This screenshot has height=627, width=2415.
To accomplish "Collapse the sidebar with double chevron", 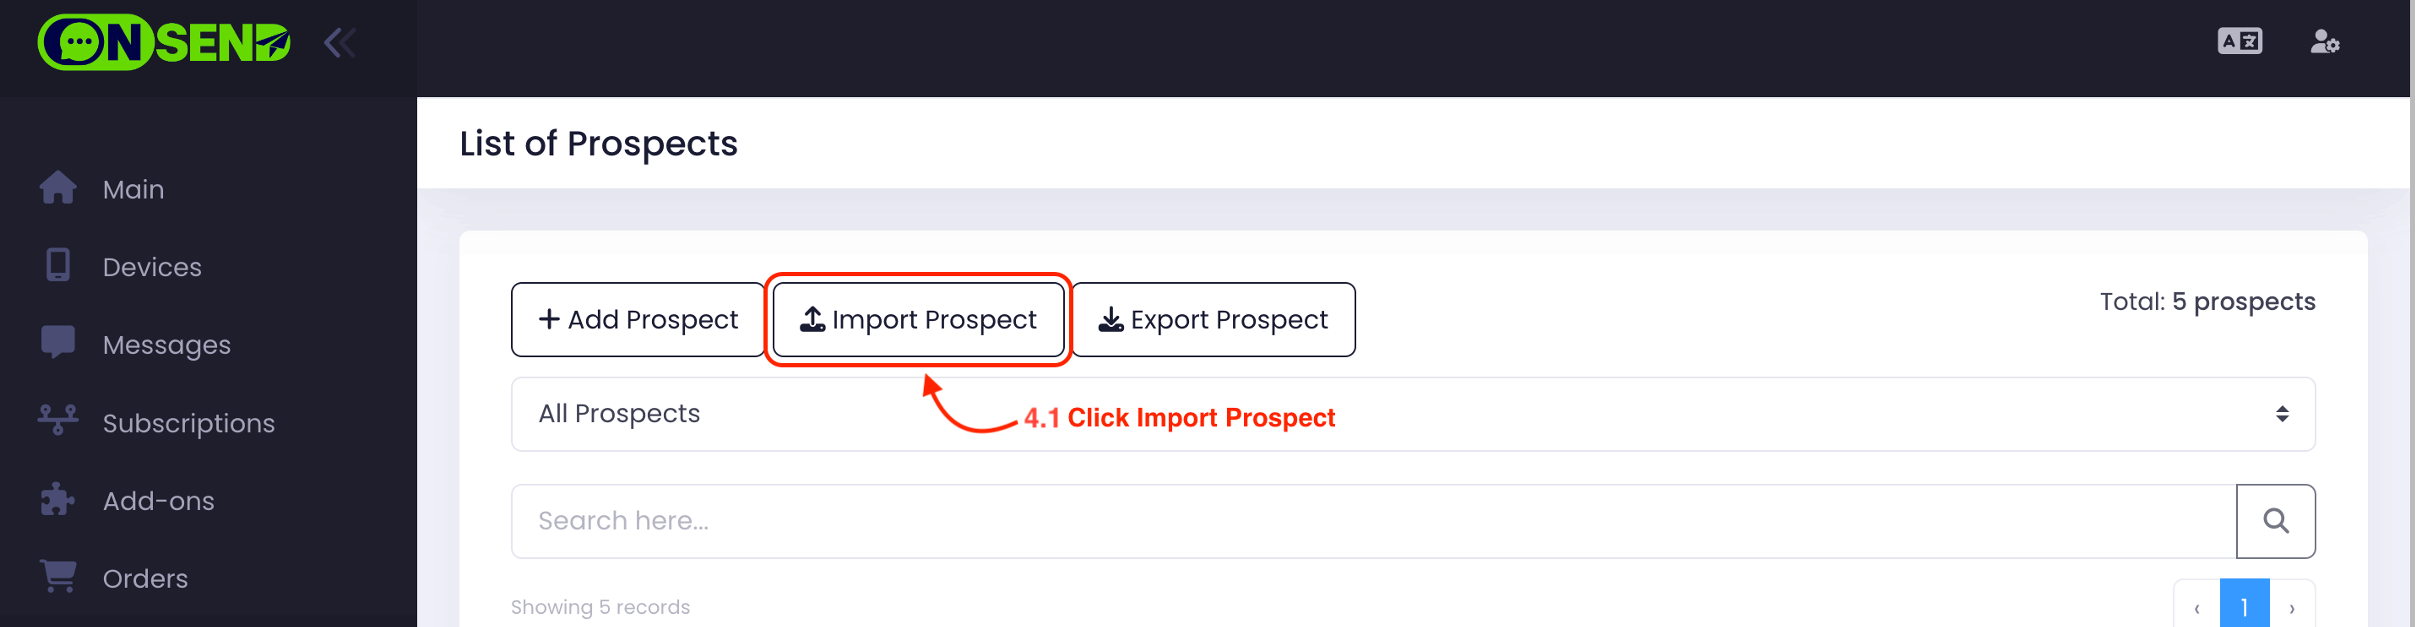I will tap(340, 43).
